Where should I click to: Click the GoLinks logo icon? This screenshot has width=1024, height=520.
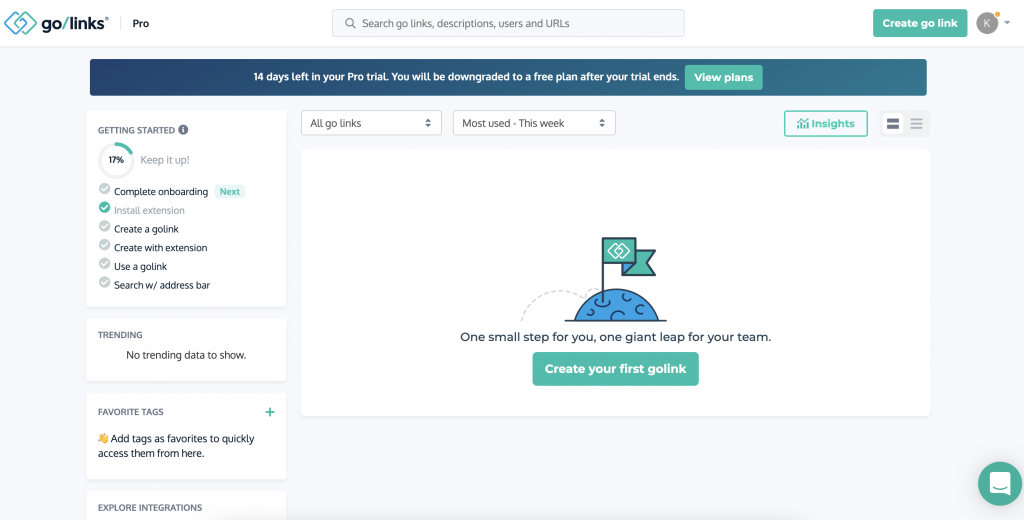[20, 23]
